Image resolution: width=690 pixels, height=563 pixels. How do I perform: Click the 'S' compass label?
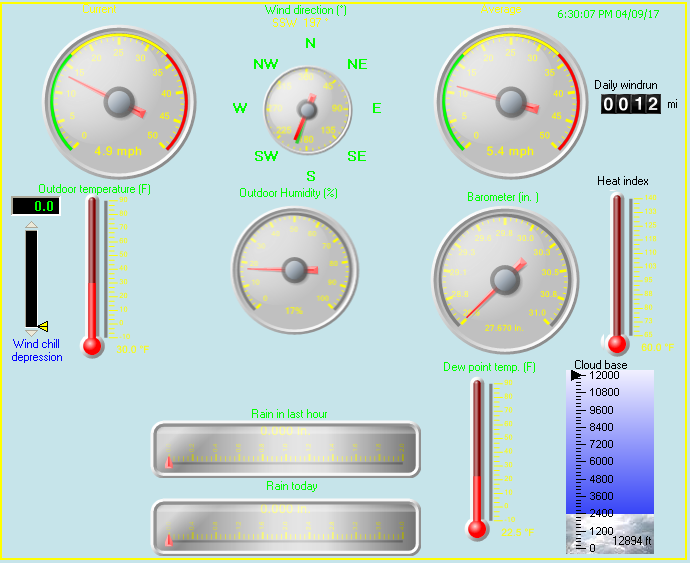point(311,176)
